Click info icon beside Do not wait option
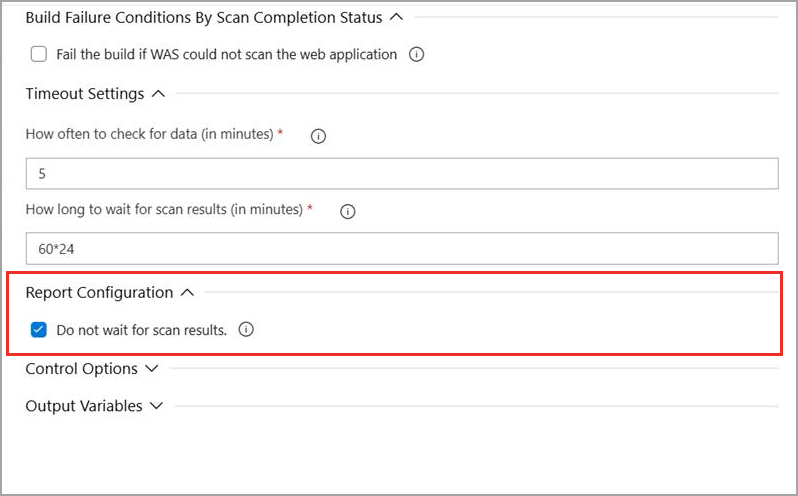Image resolution: width=798 pixels, height=496 pixels. [x=247, y=329]
